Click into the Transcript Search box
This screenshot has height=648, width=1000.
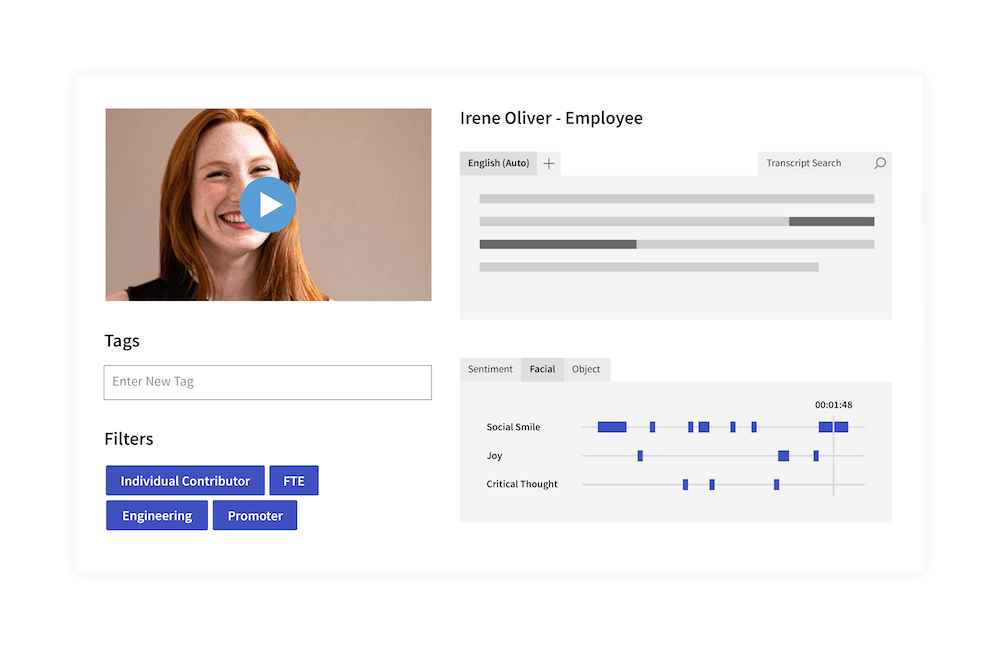[816, 163]
